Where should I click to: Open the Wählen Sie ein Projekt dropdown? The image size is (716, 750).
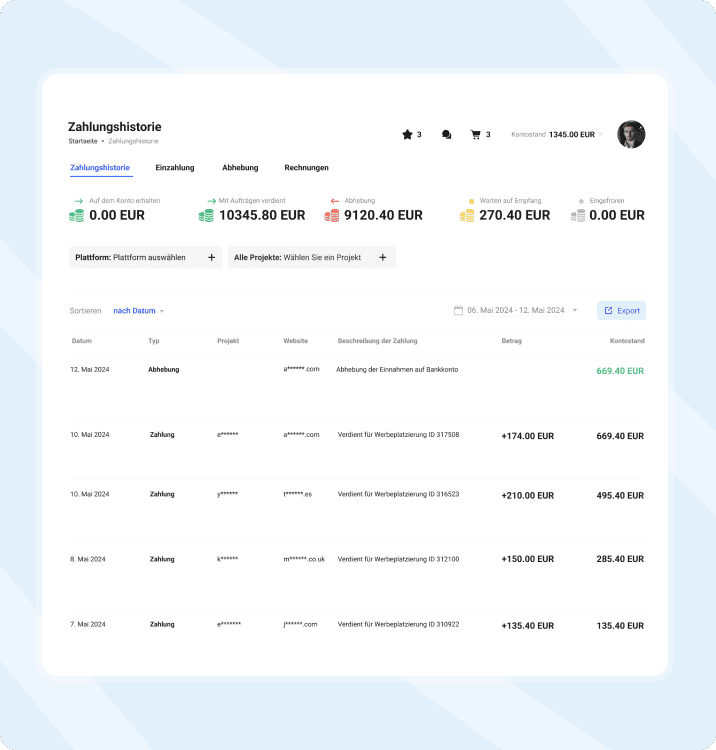click(312, 257)
